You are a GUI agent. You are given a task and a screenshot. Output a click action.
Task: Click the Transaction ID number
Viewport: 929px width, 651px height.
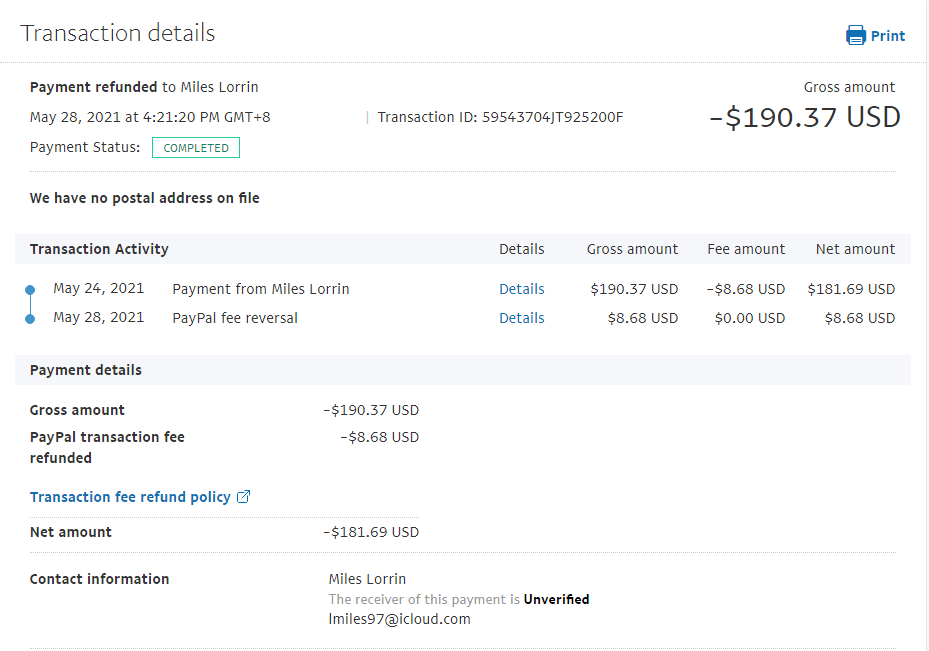[552, 117]
